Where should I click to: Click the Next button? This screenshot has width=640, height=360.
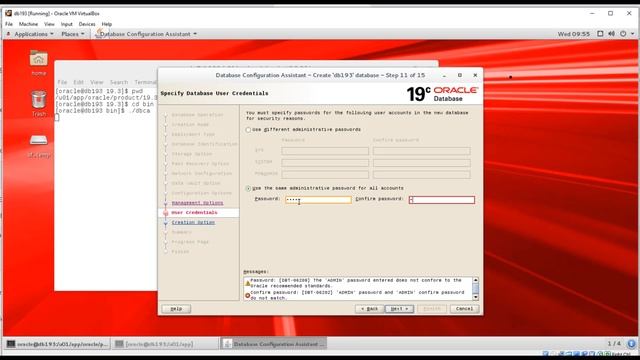coord(399,309)
